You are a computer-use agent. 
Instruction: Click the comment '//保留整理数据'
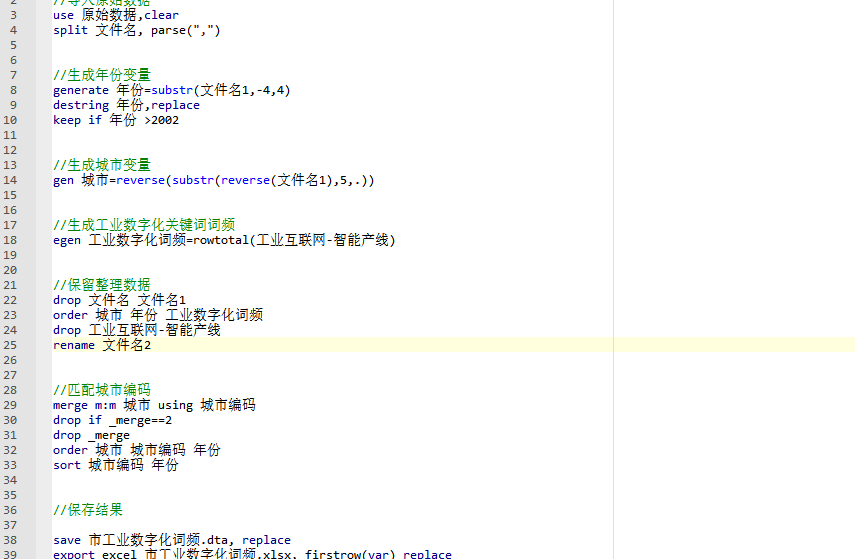(x=102, y=285)
